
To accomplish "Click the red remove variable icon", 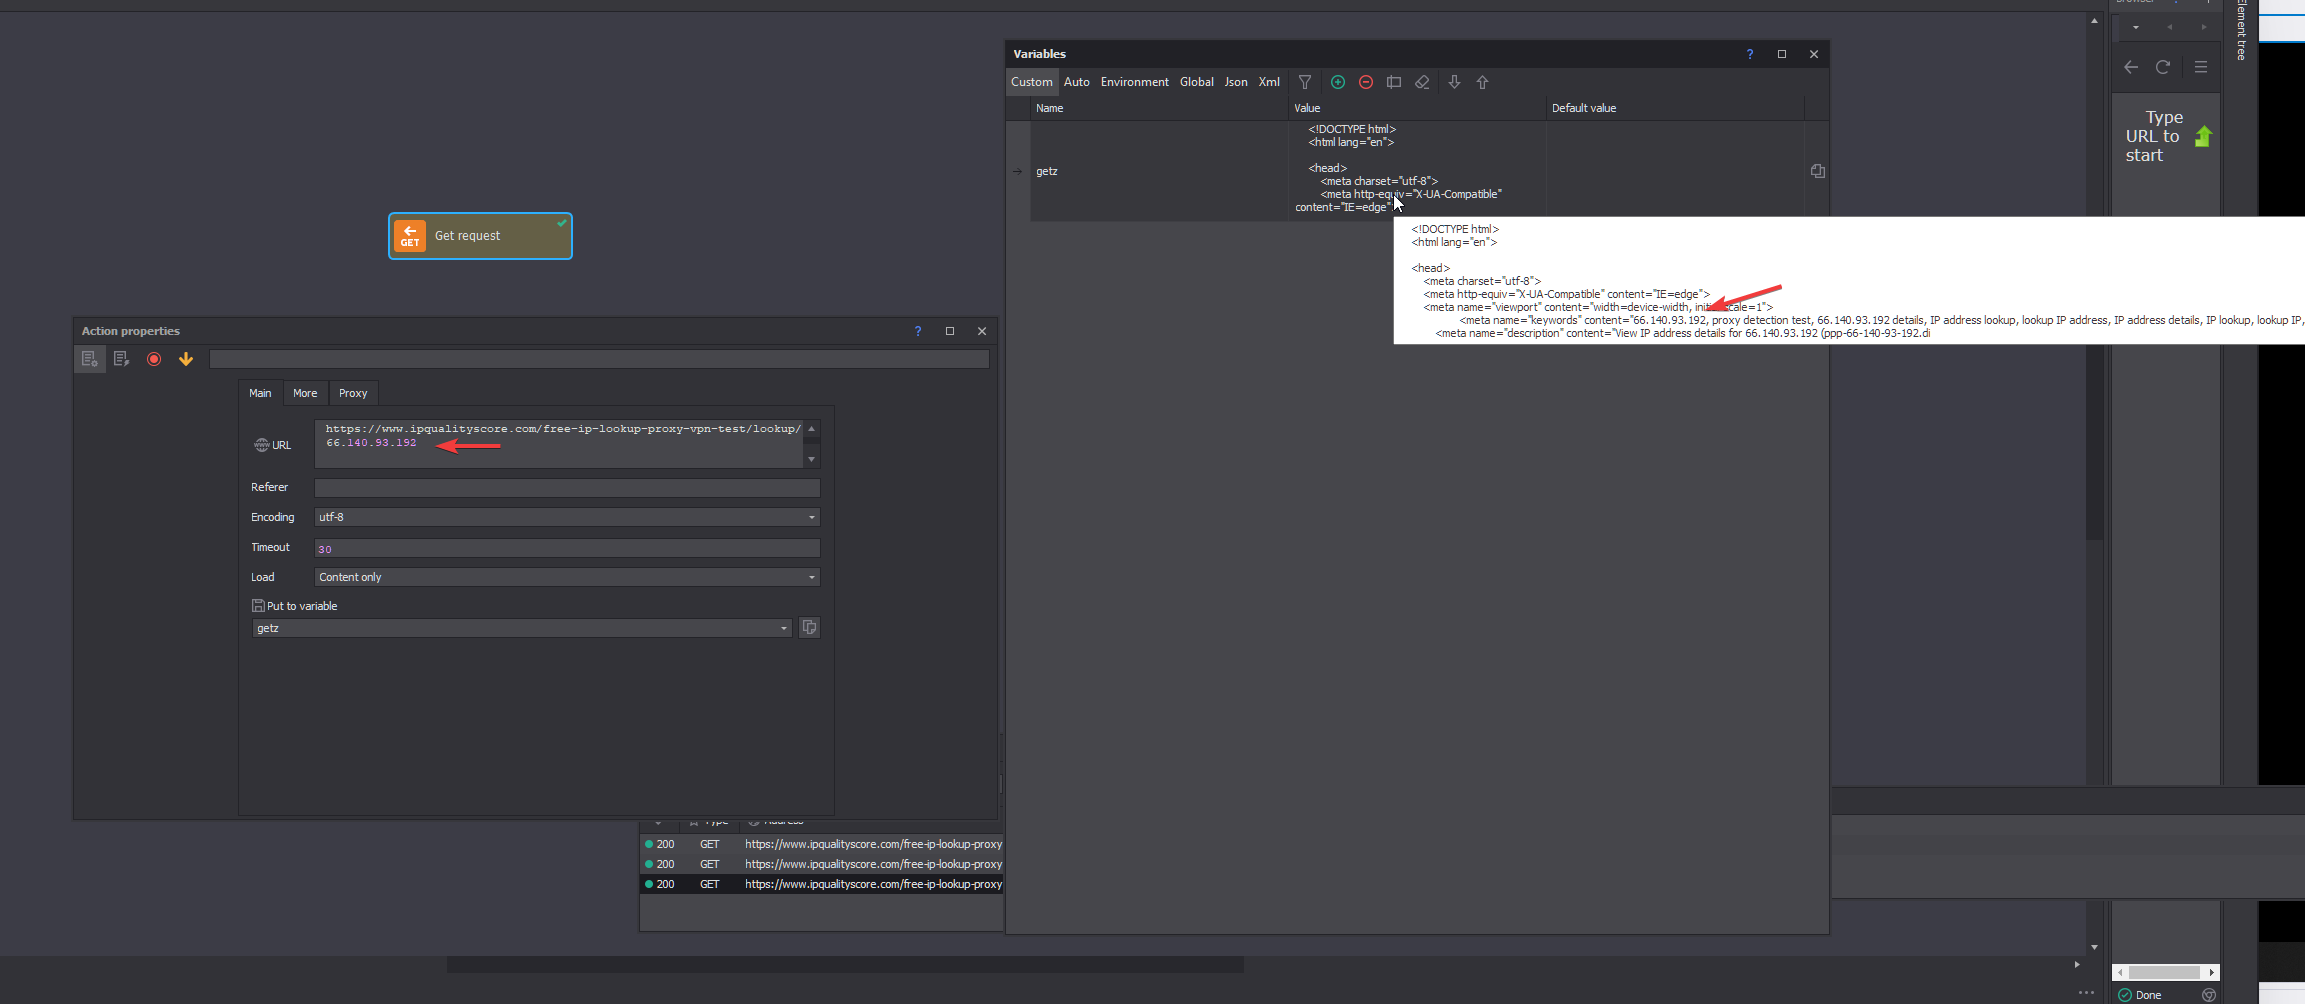I will pyautogui.click(x=1366, y=82).
